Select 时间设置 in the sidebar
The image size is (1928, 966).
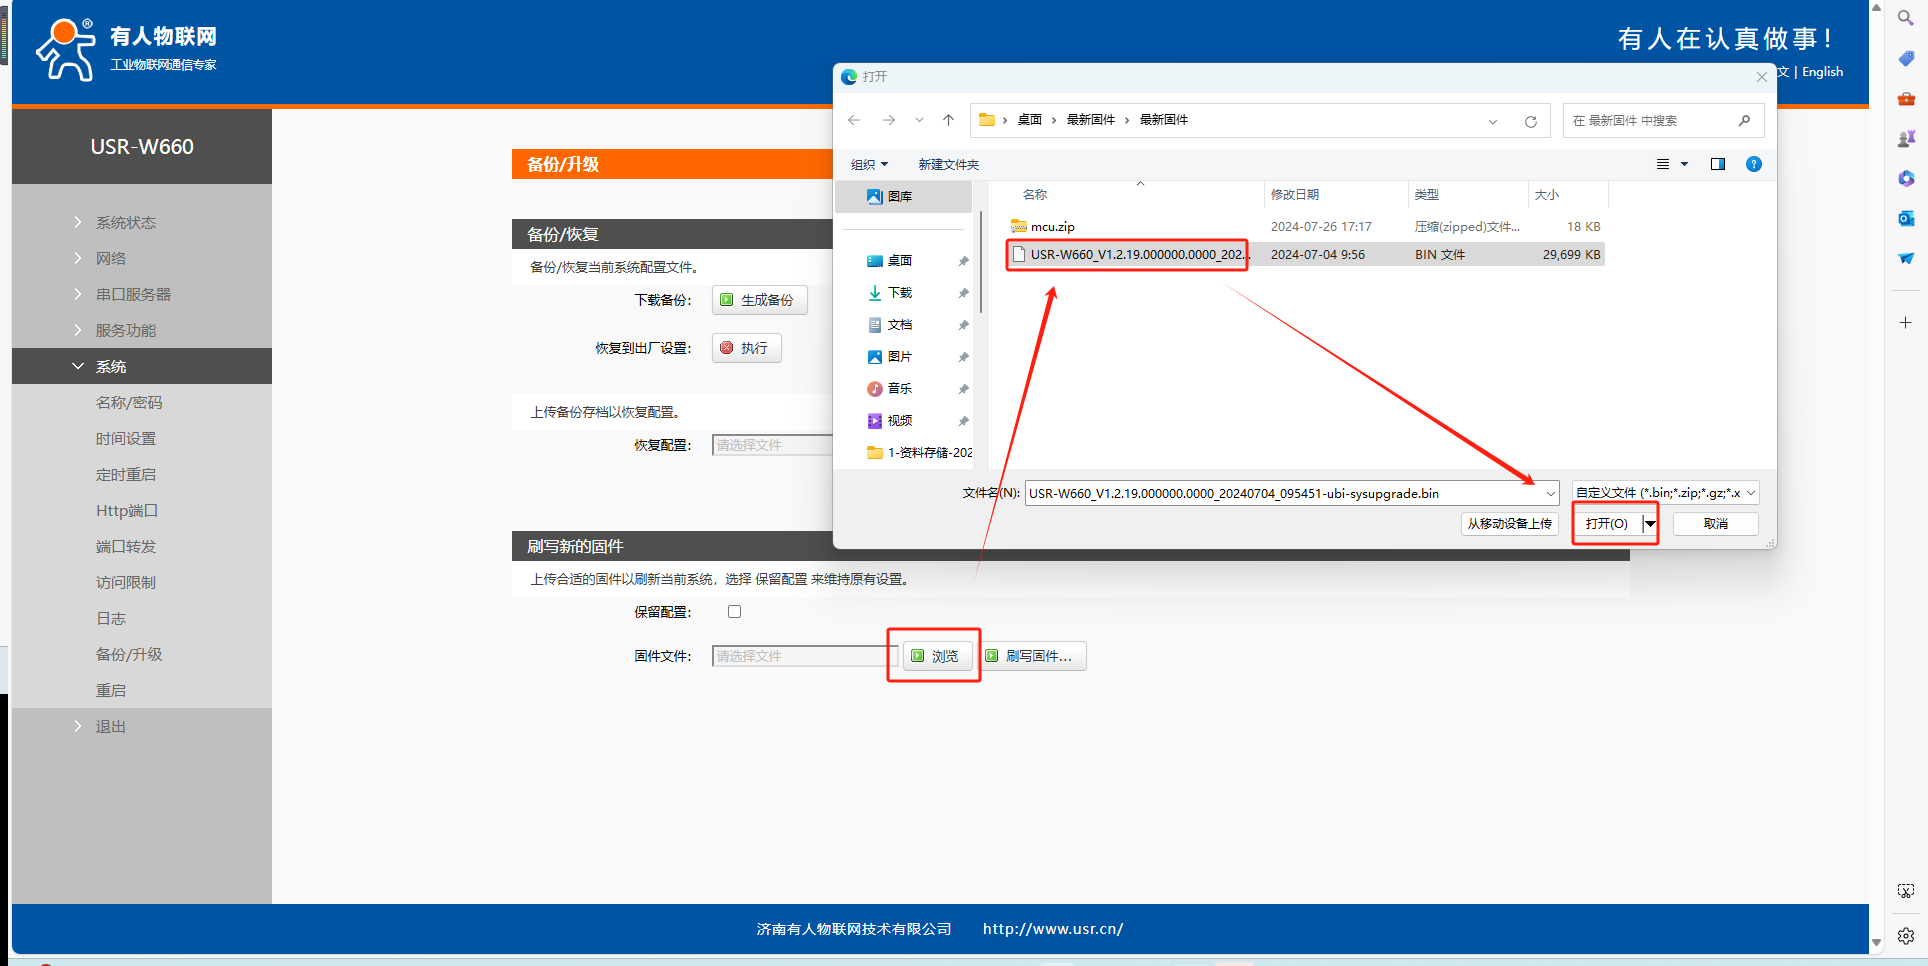coord(126,438)
